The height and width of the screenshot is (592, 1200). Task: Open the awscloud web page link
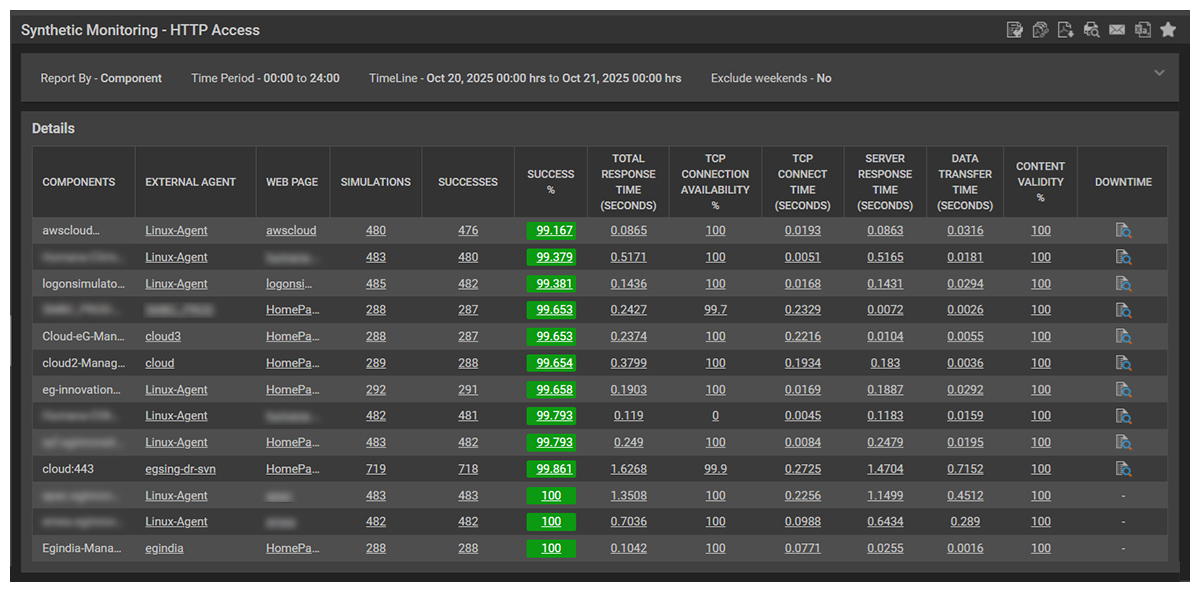(291, 231)
